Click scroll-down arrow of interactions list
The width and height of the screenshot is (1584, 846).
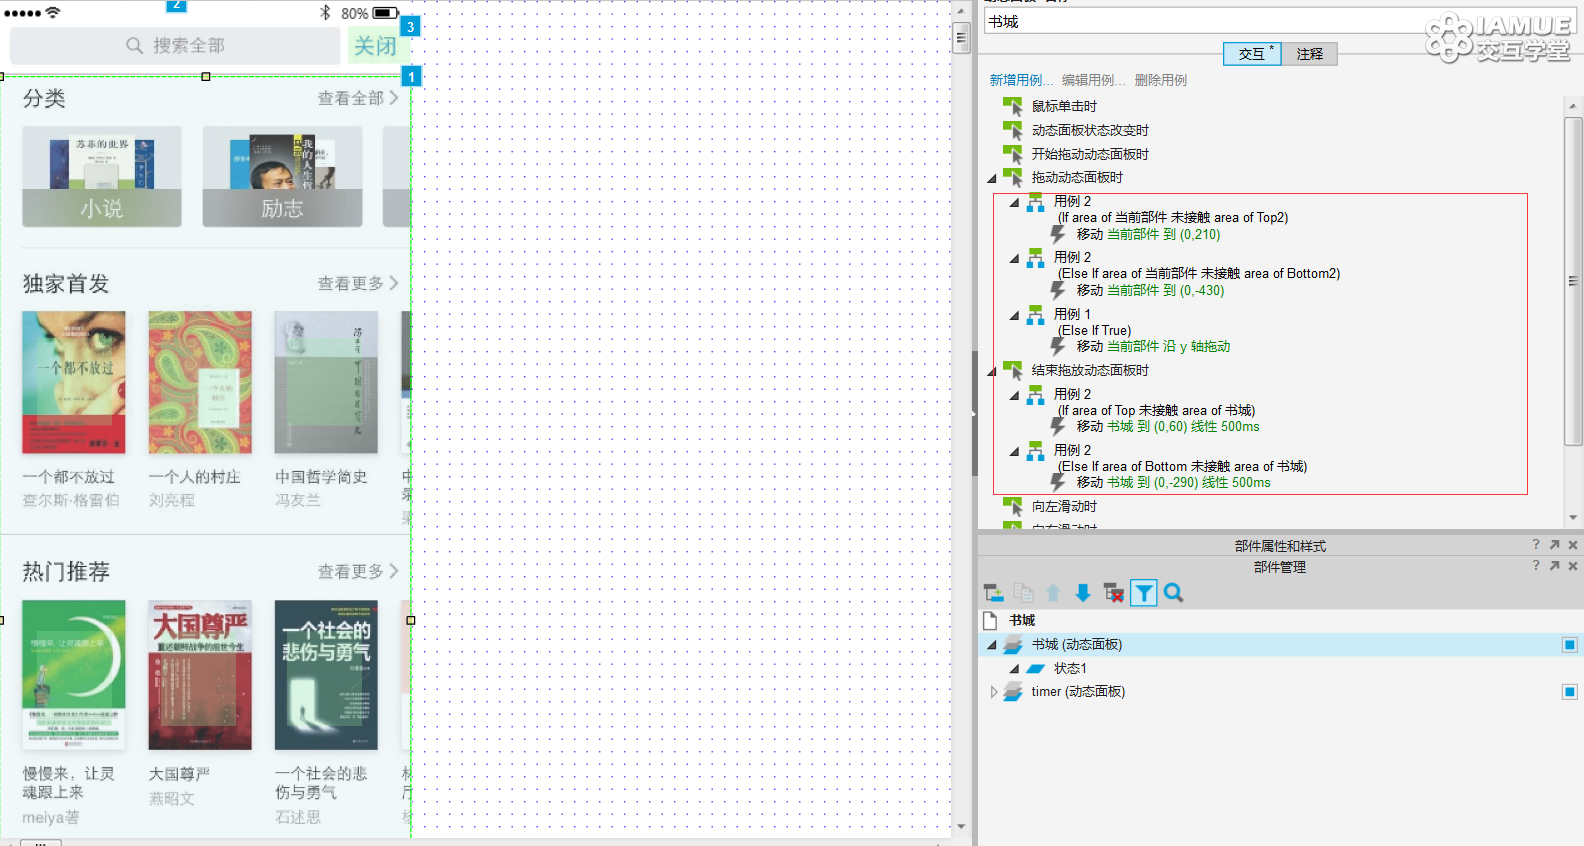(x=1573, y=518)
